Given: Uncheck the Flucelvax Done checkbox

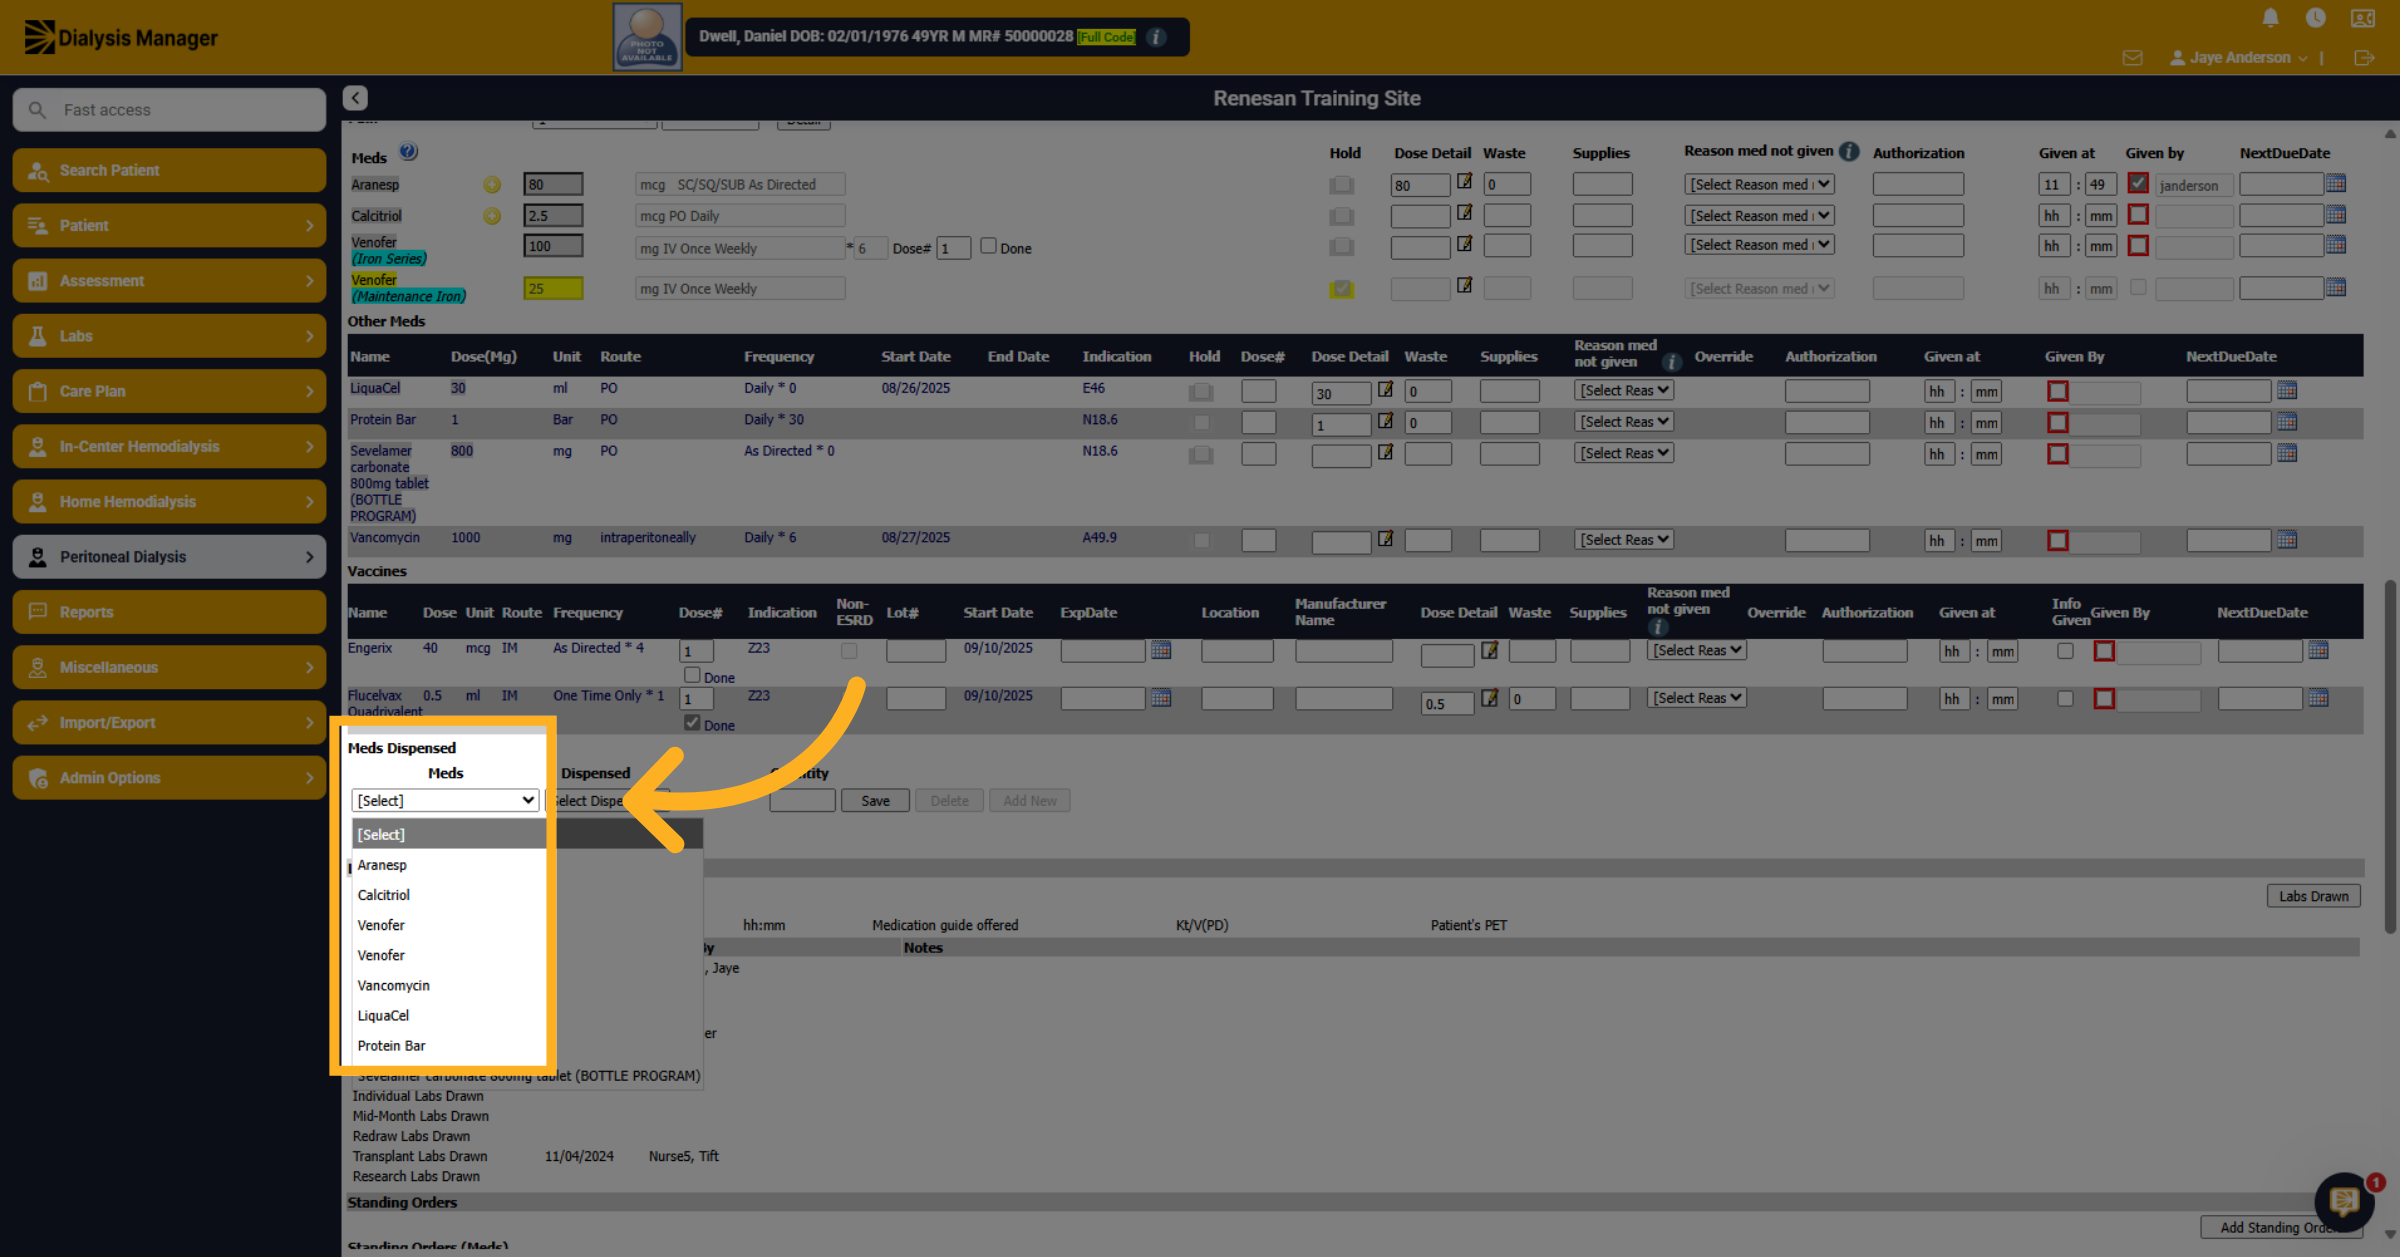Looking at the screenshot, I should point(692,722).
